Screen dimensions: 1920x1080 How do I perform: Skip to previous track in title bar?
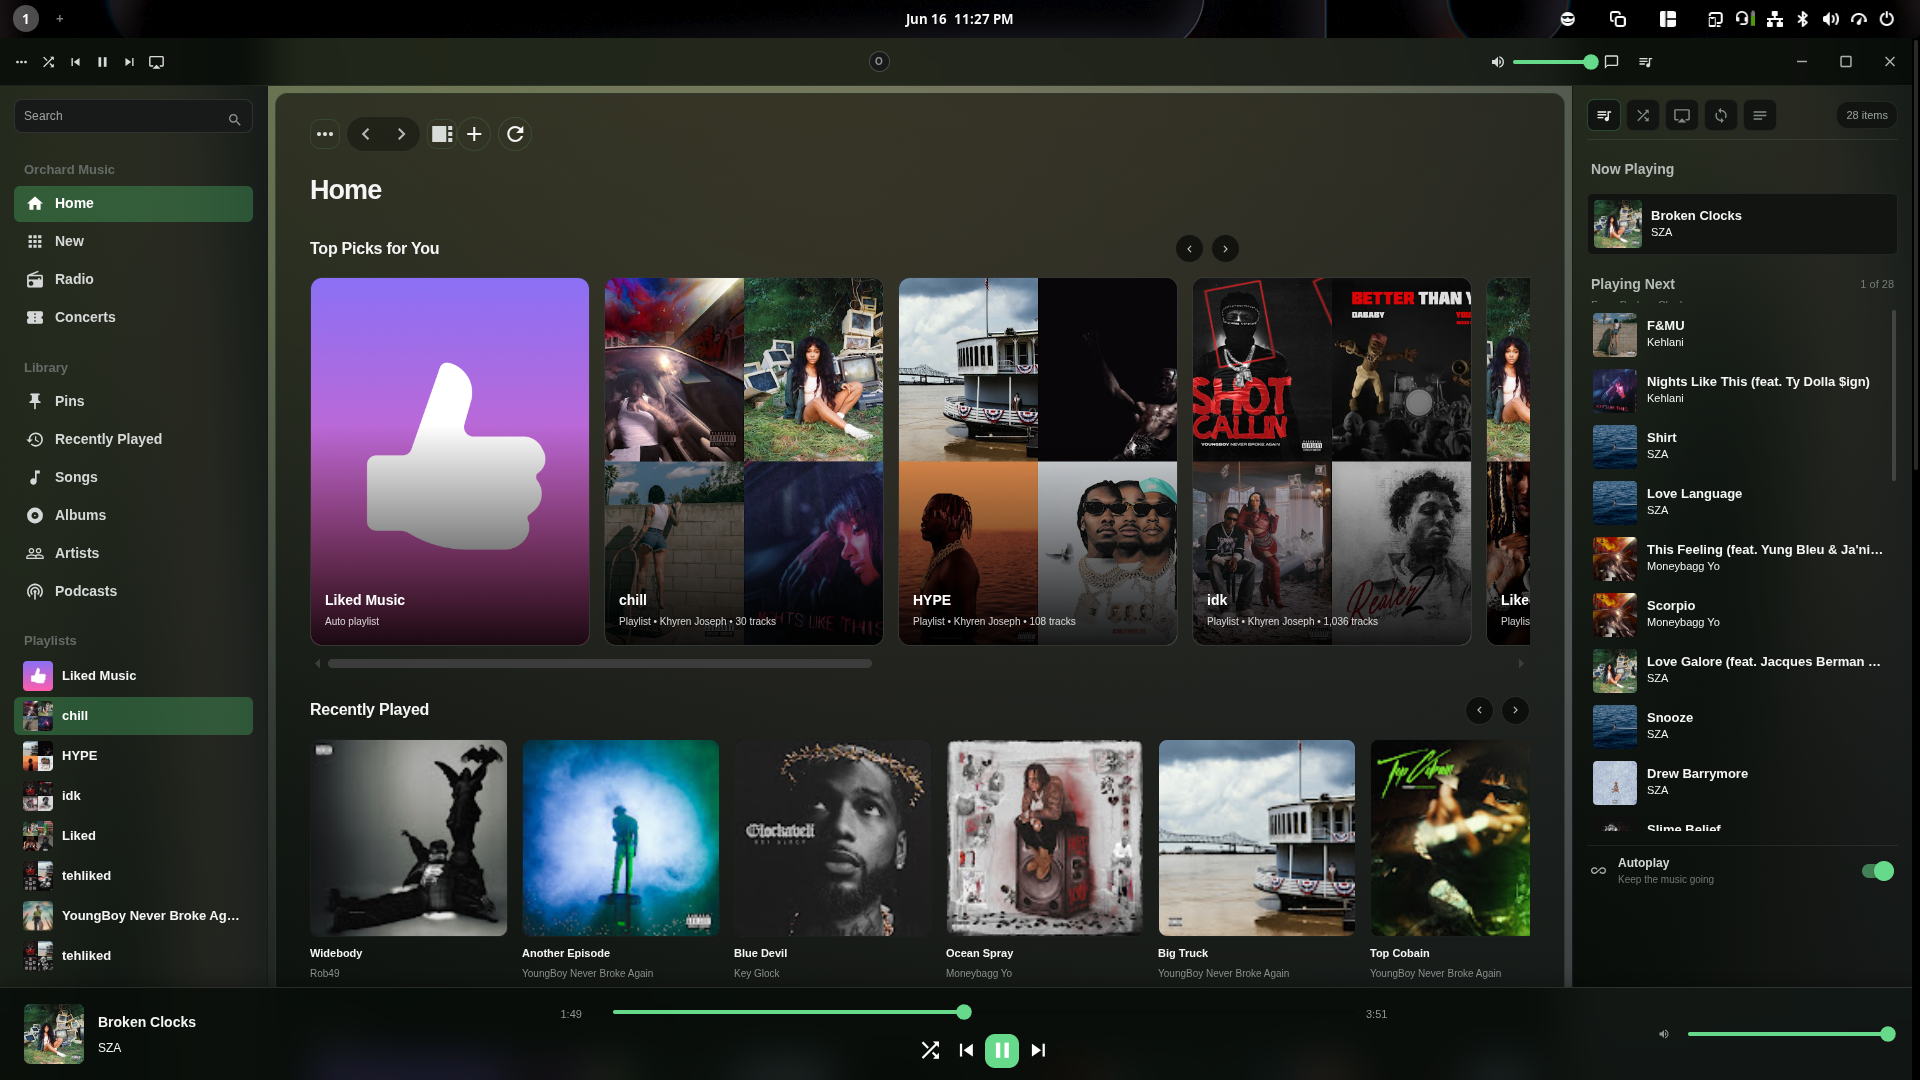point(75,62)
